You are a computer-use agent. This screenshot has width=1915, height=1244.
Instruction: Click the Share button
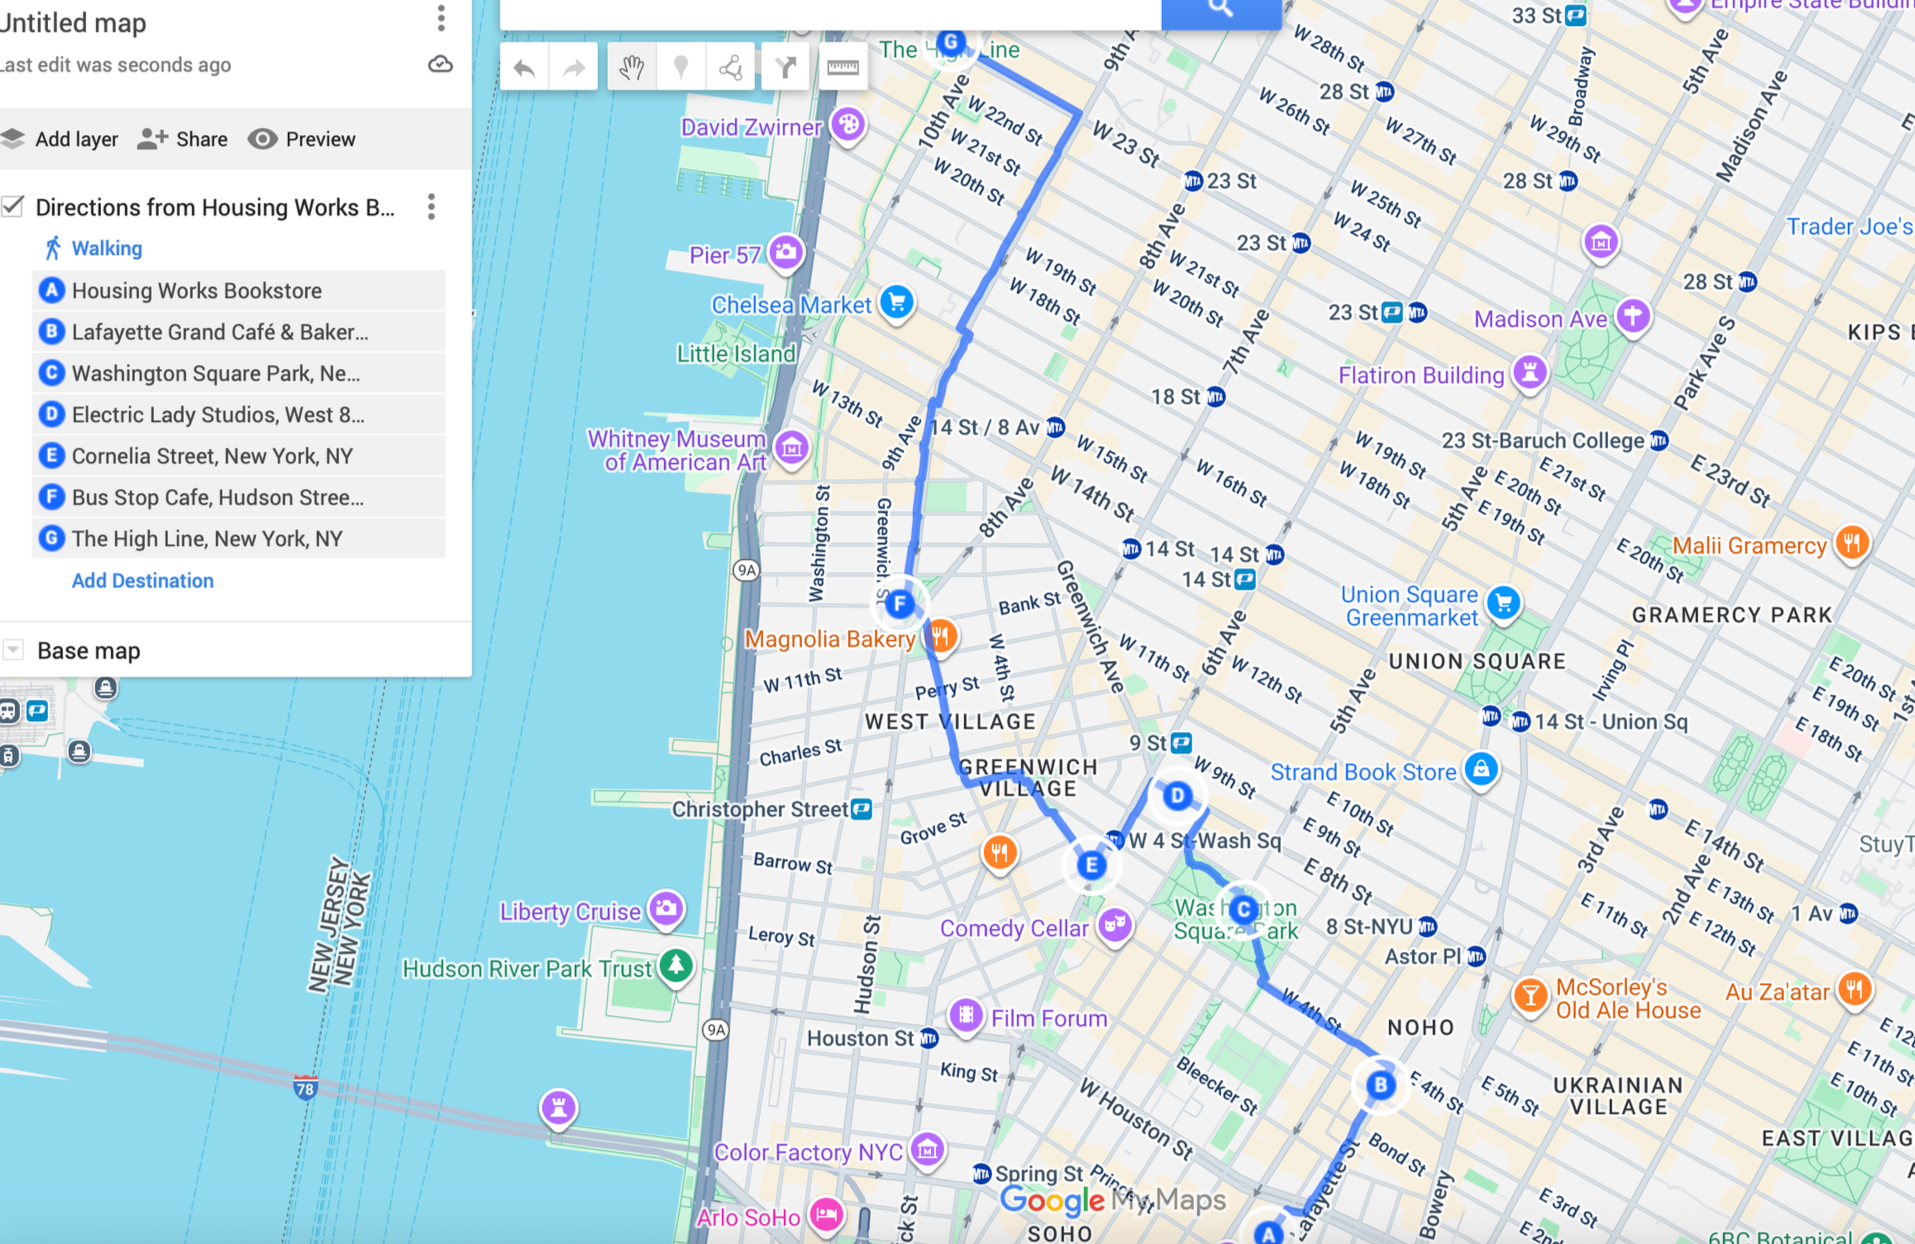coord(183,139)
